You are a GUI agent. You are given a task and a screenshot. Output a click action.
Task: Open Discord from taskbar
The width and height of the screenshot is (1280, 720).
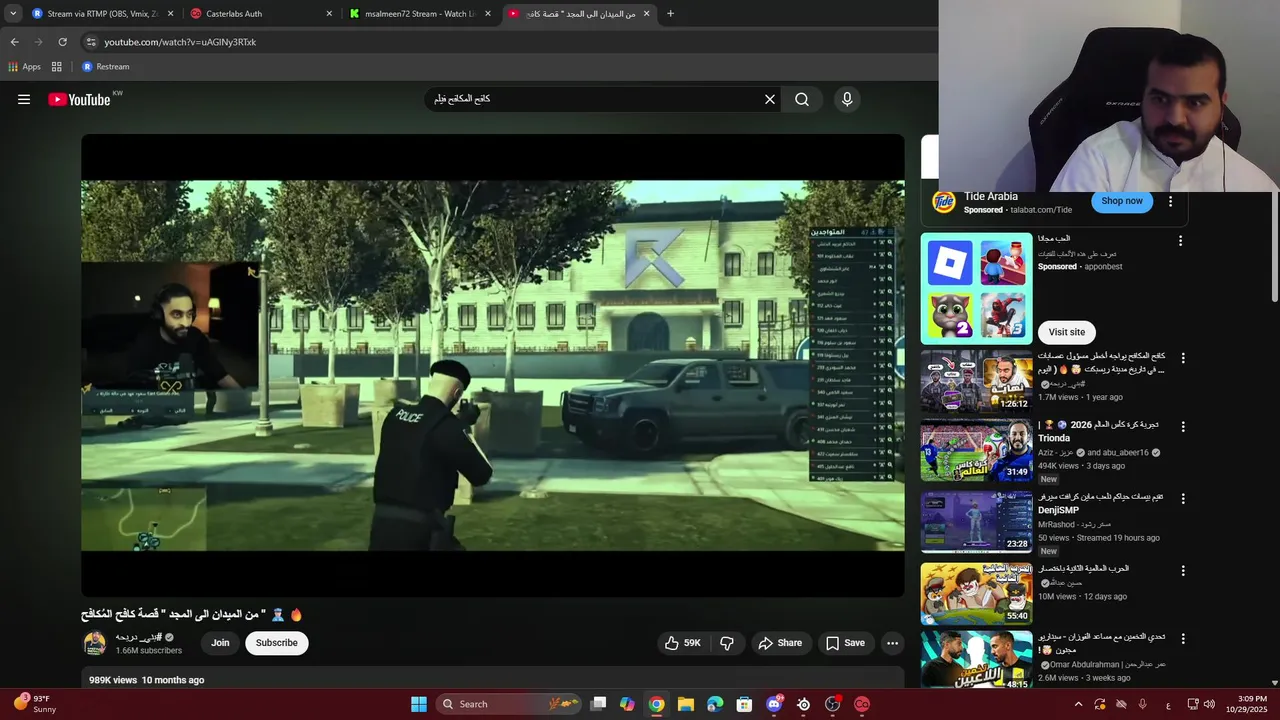[774, 704]
